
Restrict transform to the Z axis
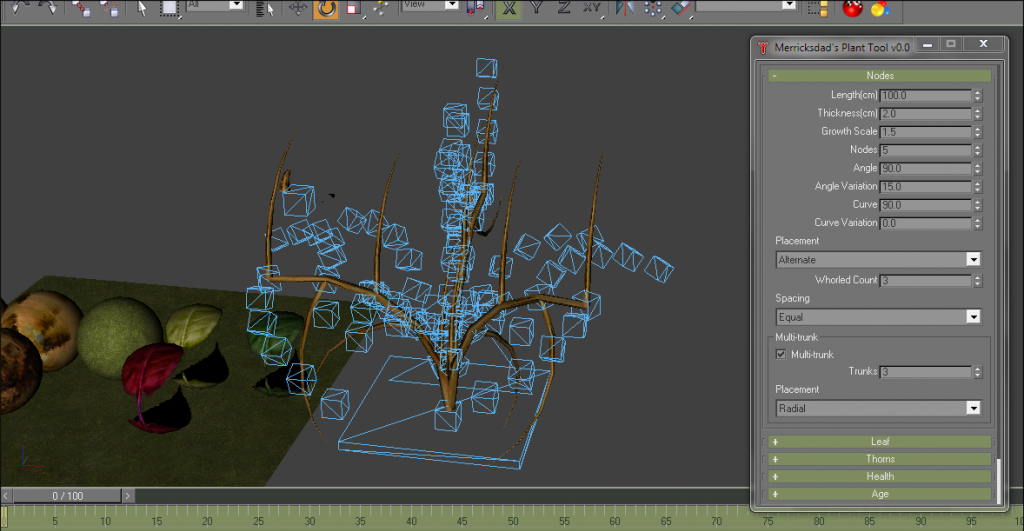click(x=564, y=9)
